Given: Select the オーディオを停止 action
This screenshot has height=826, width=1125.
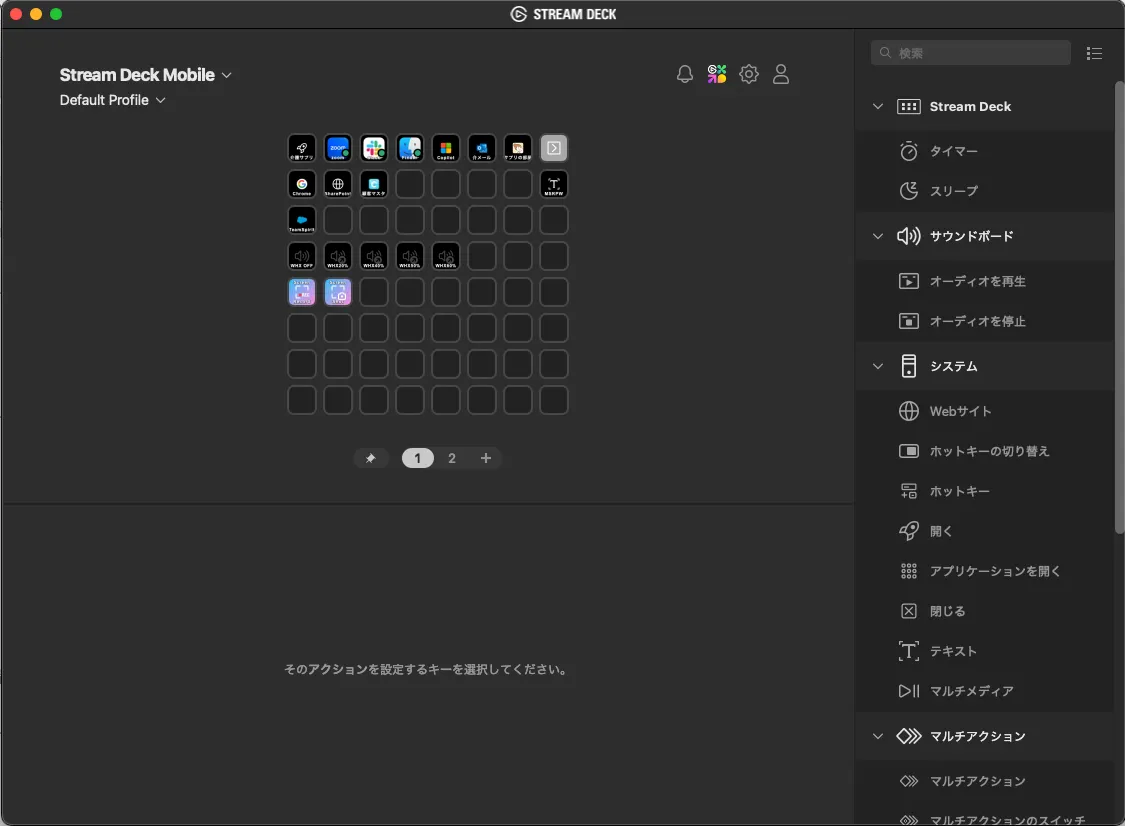Looking at the screenshot, I should (985, 321).
